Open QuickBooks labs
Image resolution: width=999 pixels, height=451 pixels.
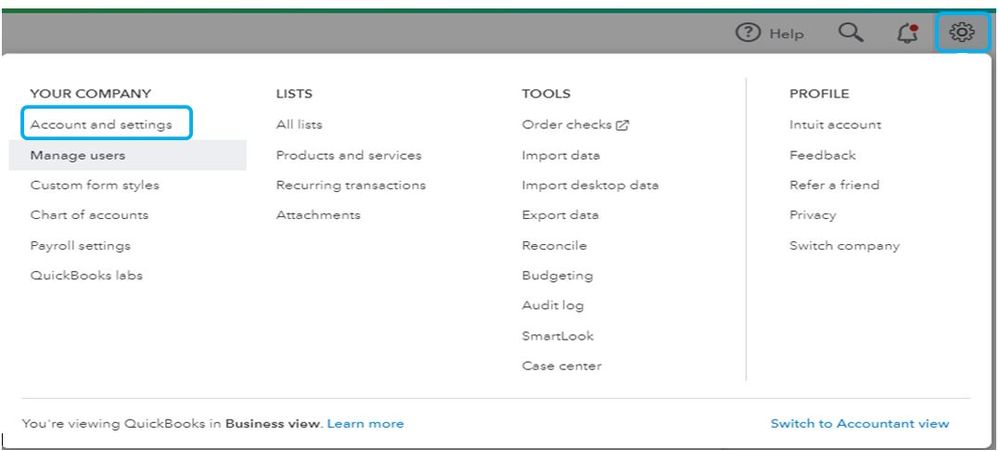(86, 276)
